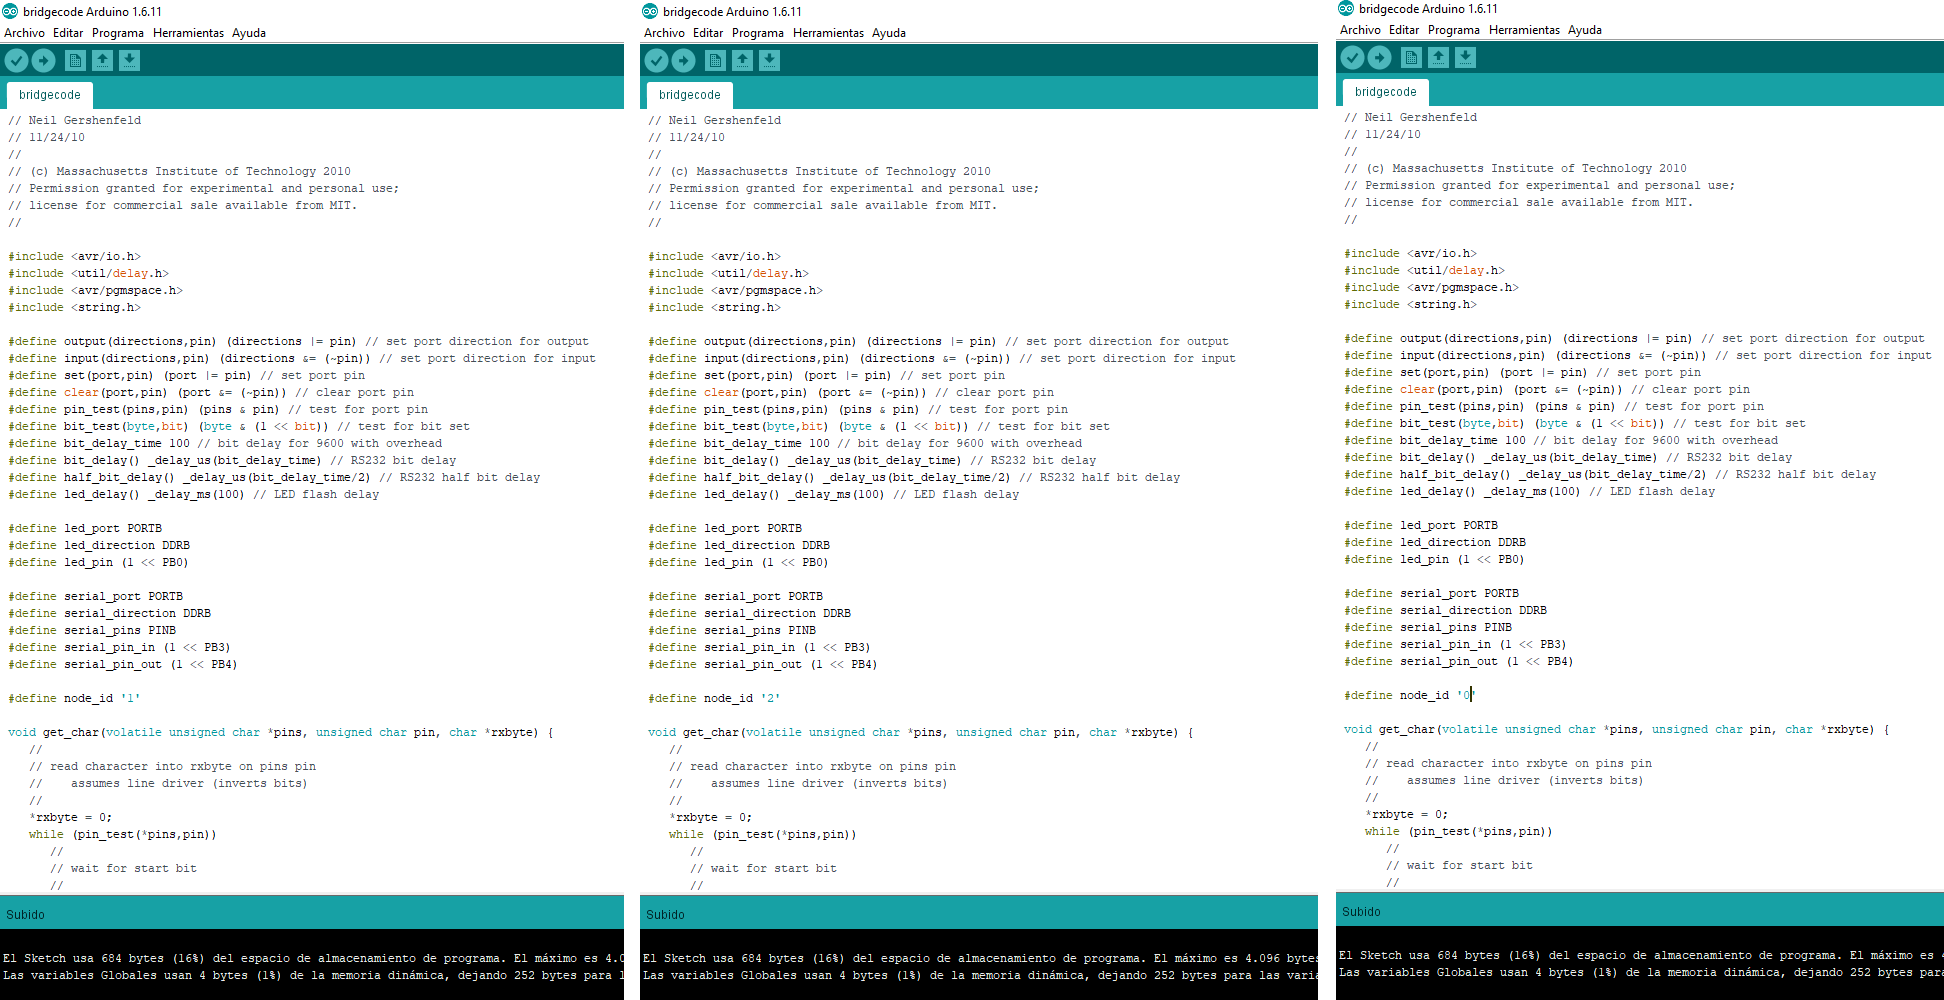
Task: Open Archivo menu in left window
Action: (x=24, y=33)
